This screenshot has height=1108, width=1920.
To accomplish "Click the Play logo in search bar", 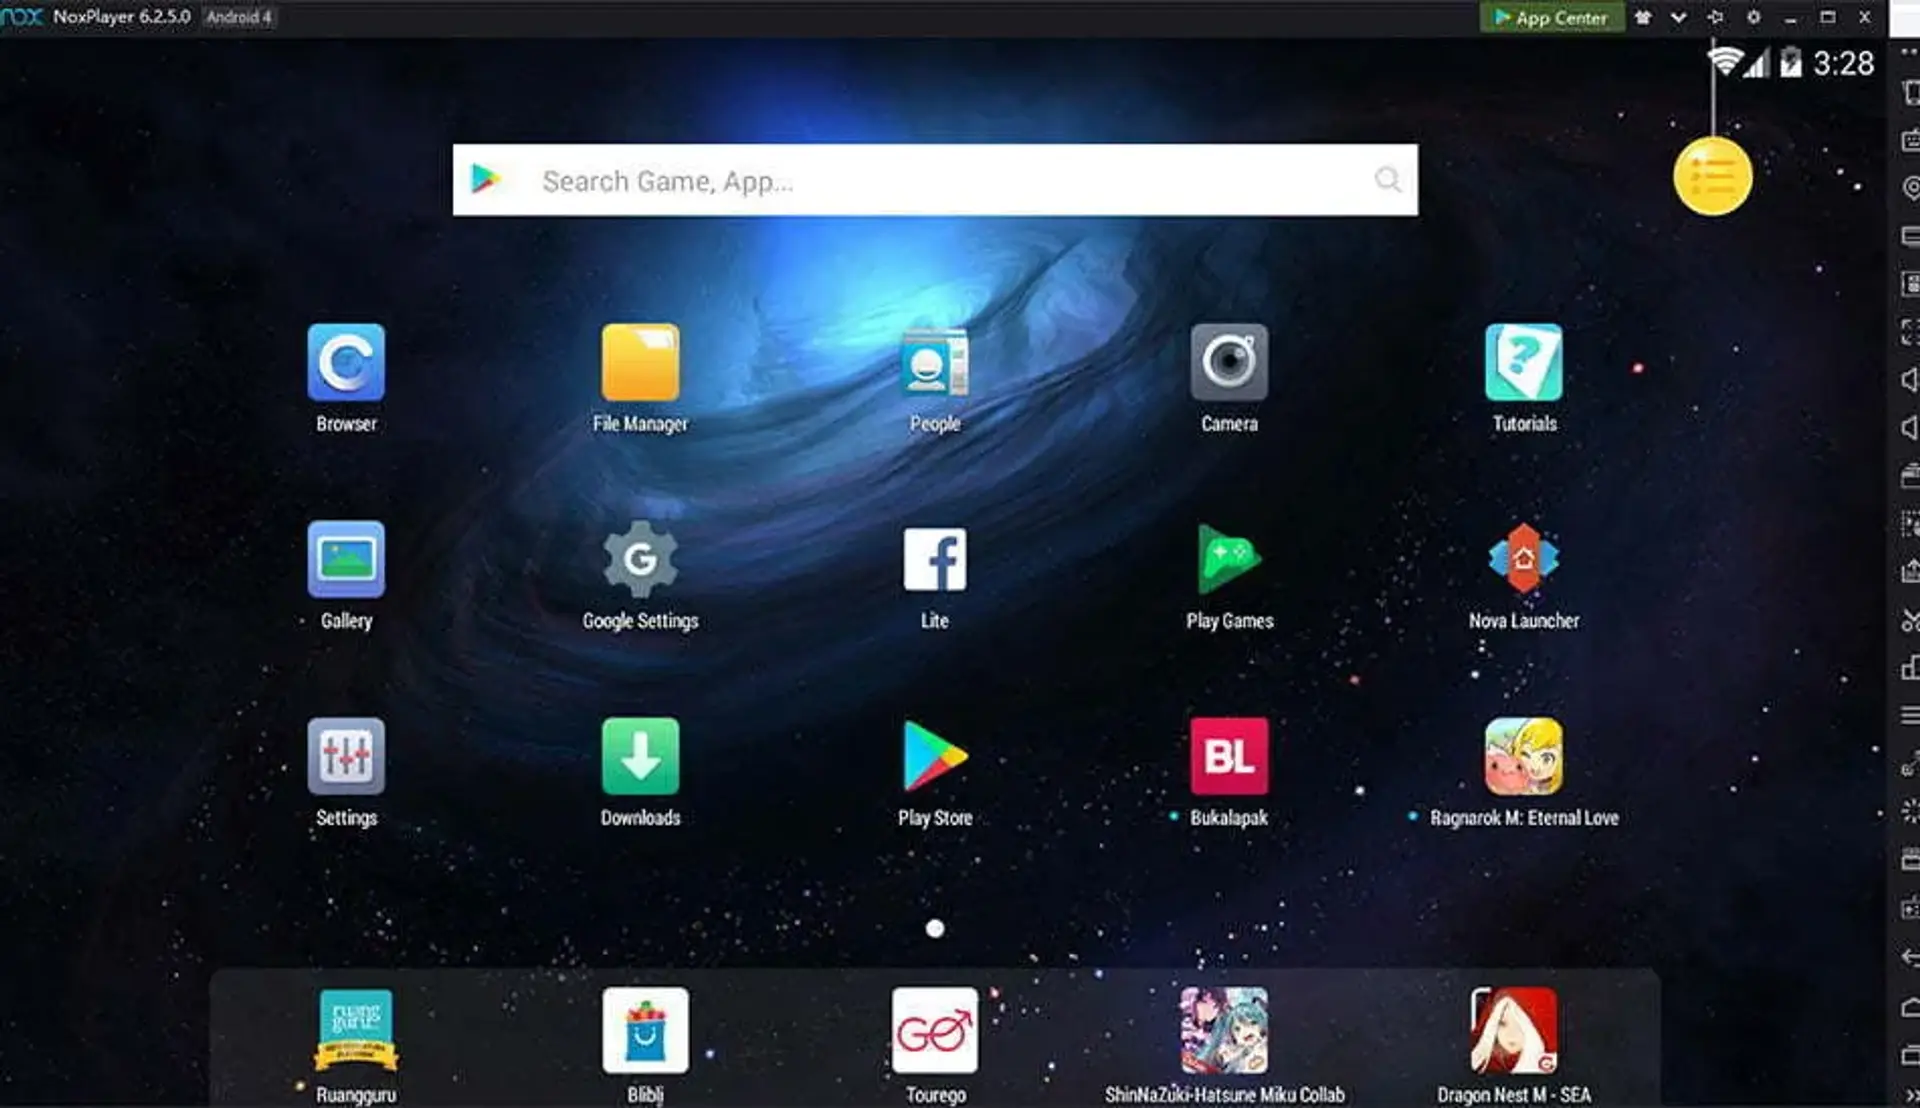I will tap(486, 179).
